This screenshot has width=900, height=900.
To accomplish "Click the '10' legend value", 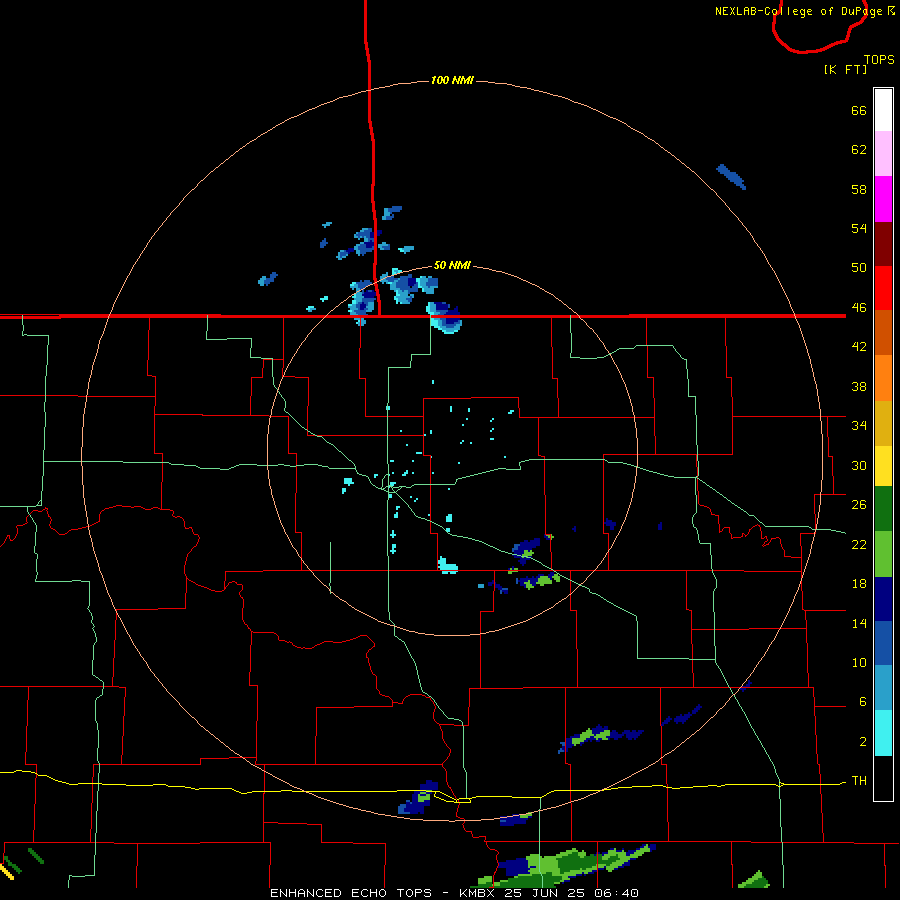I will click(x=859, y=662).
